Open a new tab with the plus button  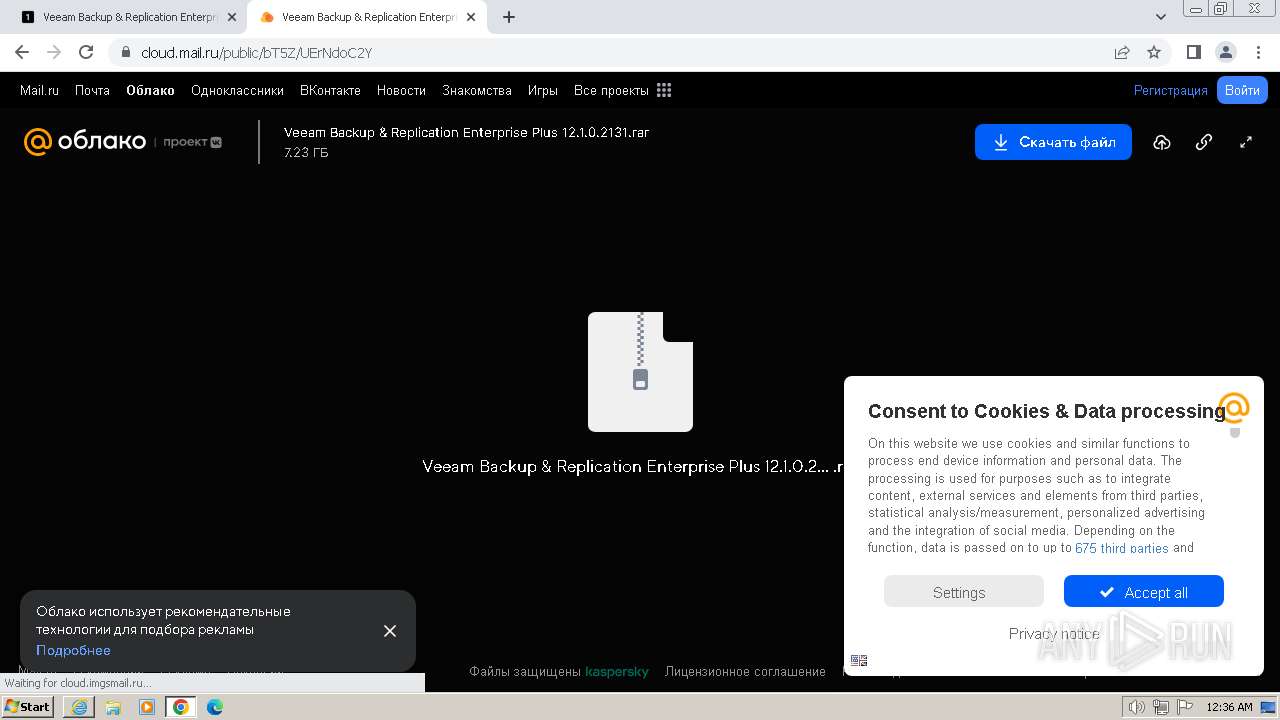[x=509, y=17]
